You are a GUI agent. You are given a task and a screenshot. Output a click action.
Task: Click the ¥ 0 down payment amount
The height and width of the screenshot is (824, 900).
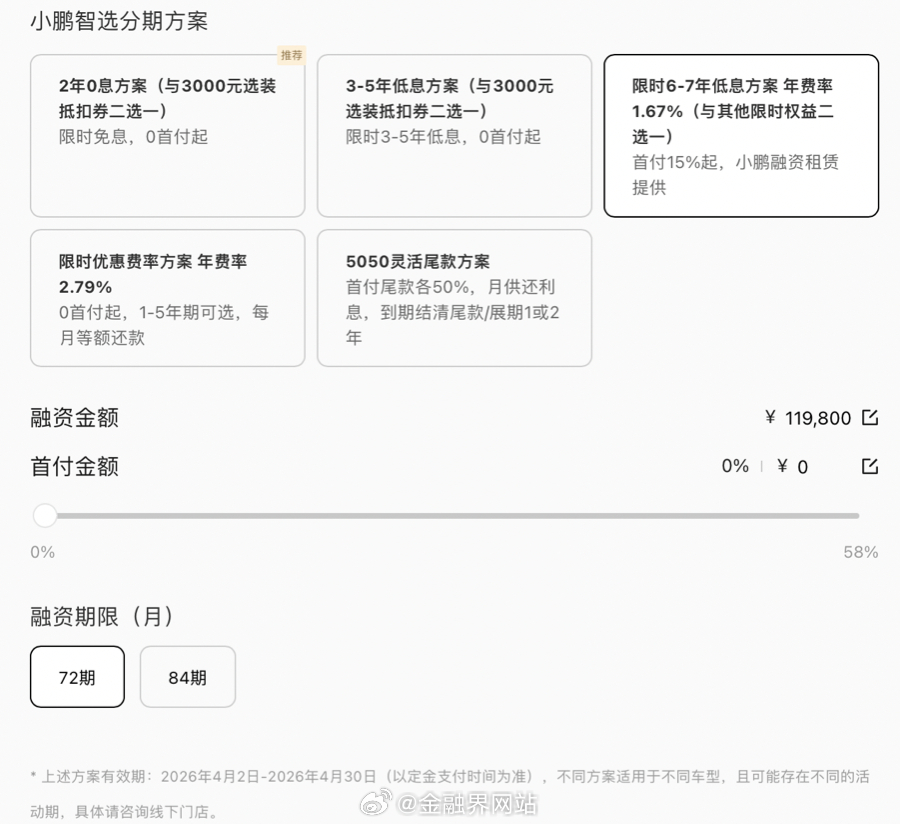tap(792, 467)
